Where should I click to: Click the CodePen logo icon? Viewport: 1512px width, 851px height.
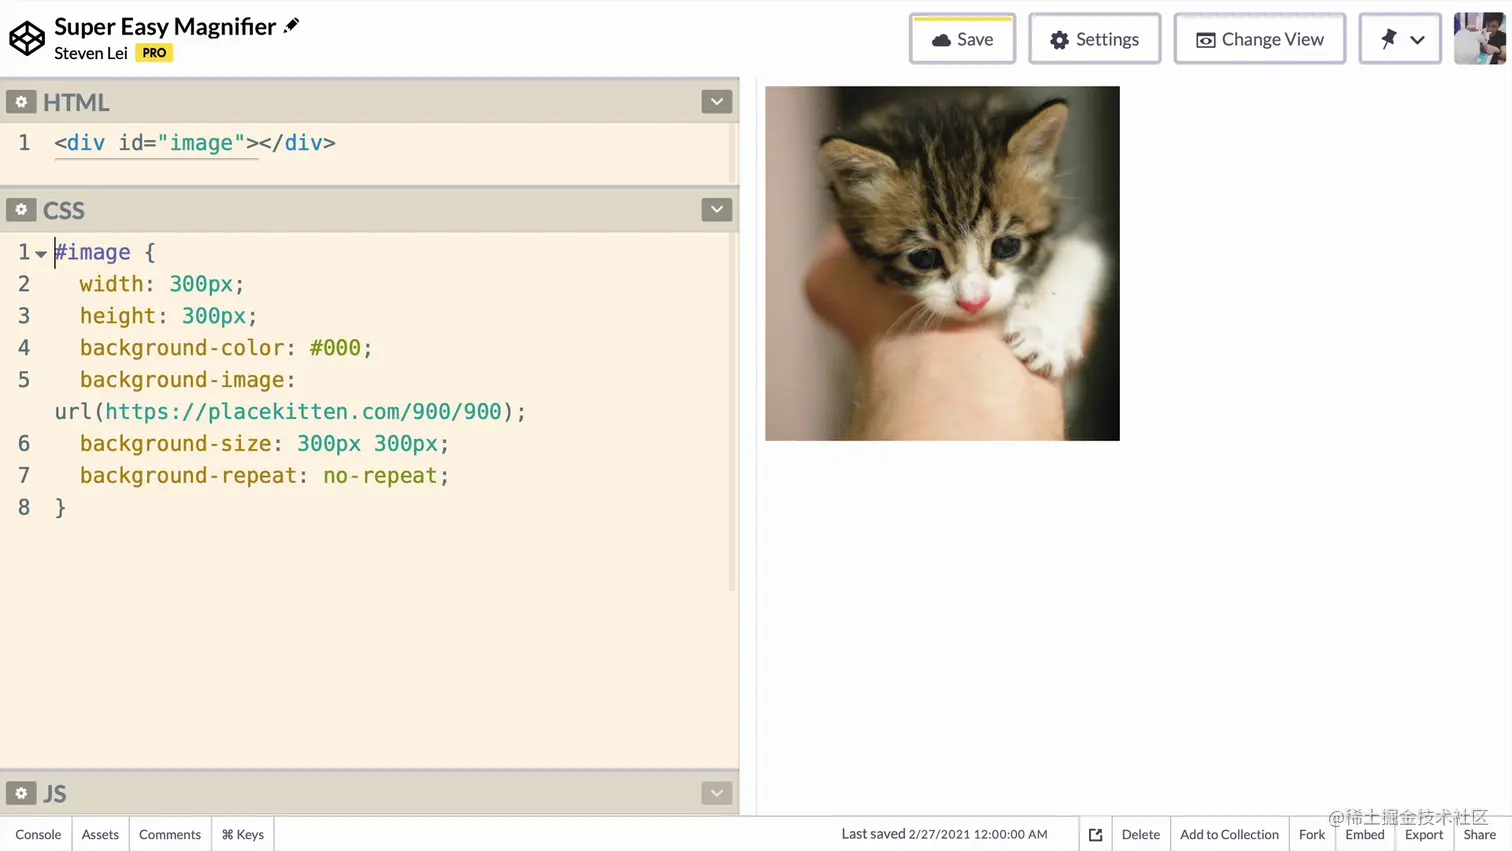(27, 39)
